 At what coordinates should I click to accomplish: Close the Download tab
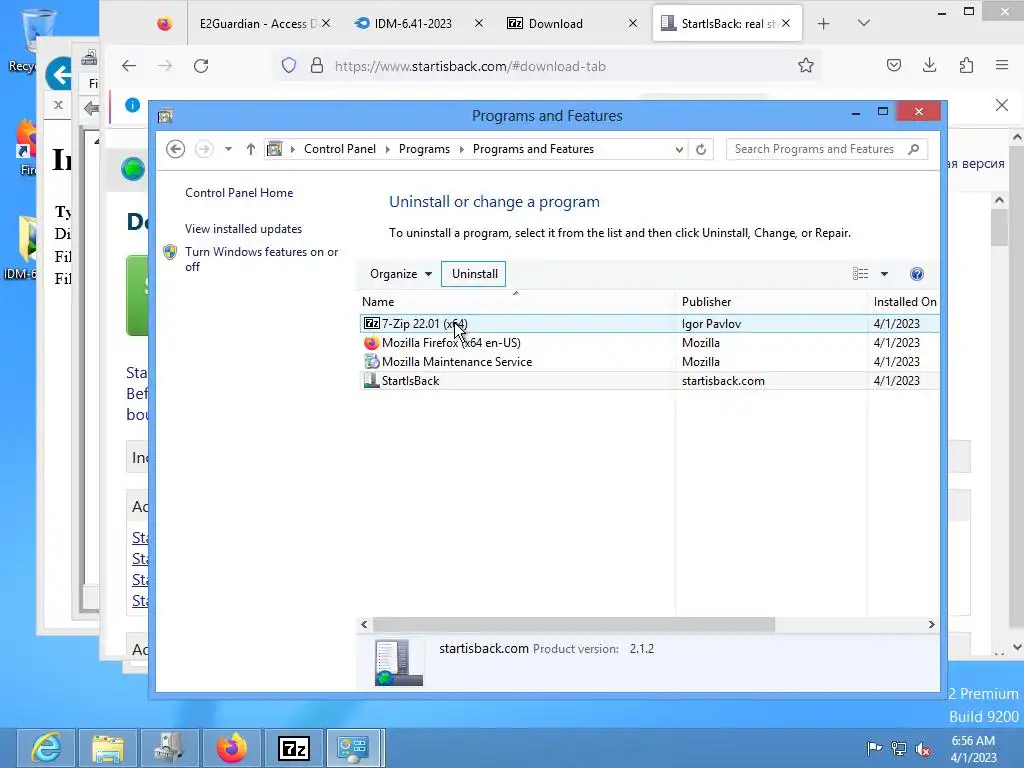click(x=633, y=24)
